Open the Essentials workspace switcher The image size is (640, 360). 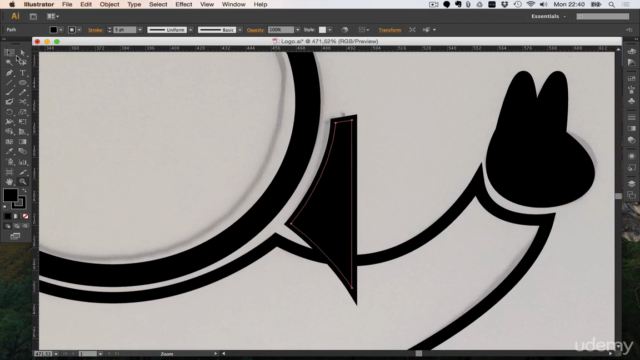click(548, 16)
